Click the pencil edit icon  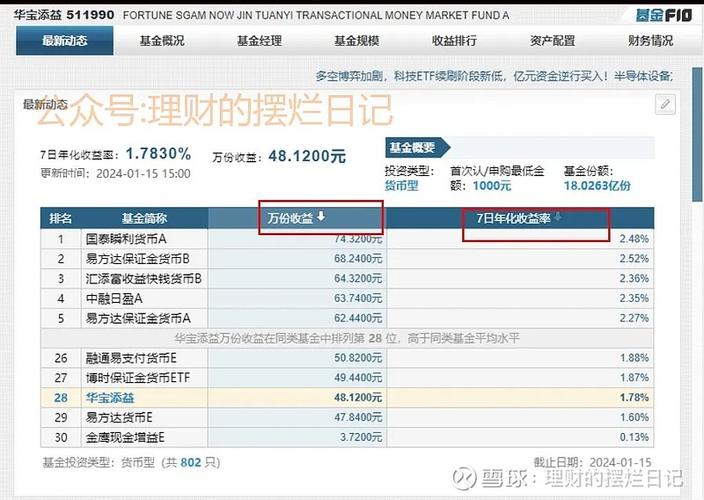coord(665,105)
